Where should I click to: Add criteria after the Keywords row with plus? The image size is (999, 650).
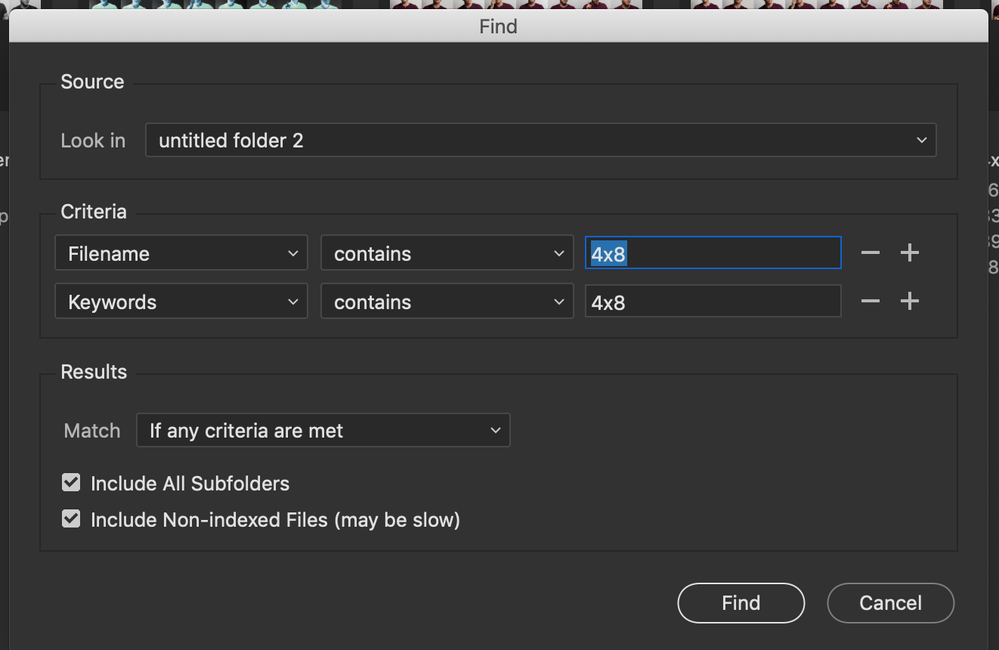(x=909, y=301)
